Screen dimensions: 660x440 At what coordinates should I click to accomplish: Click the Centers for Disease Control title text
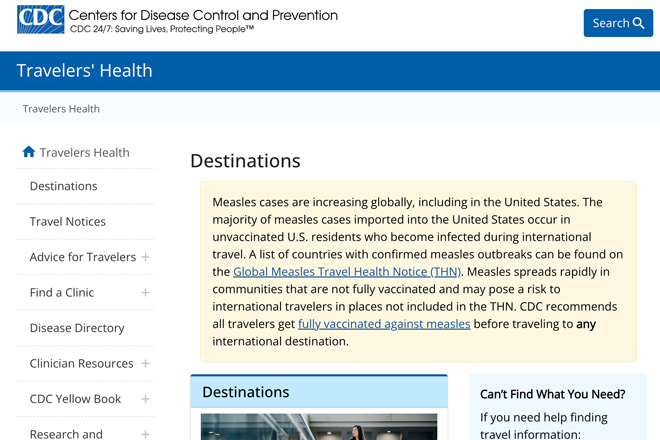point(203,15)
